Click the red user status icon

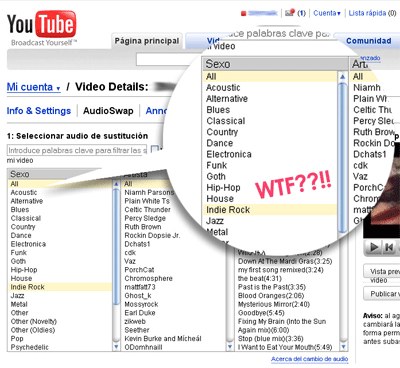coord(243,13)
